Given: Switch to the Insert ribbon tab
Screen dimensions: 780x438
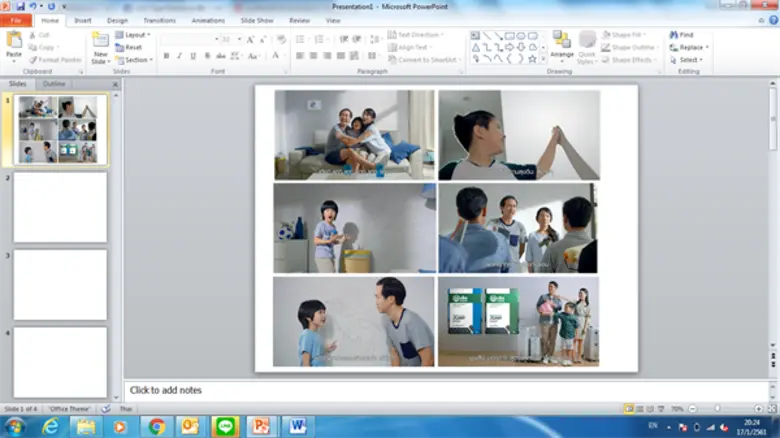Looking at the screenshot, I should [82, 20].
